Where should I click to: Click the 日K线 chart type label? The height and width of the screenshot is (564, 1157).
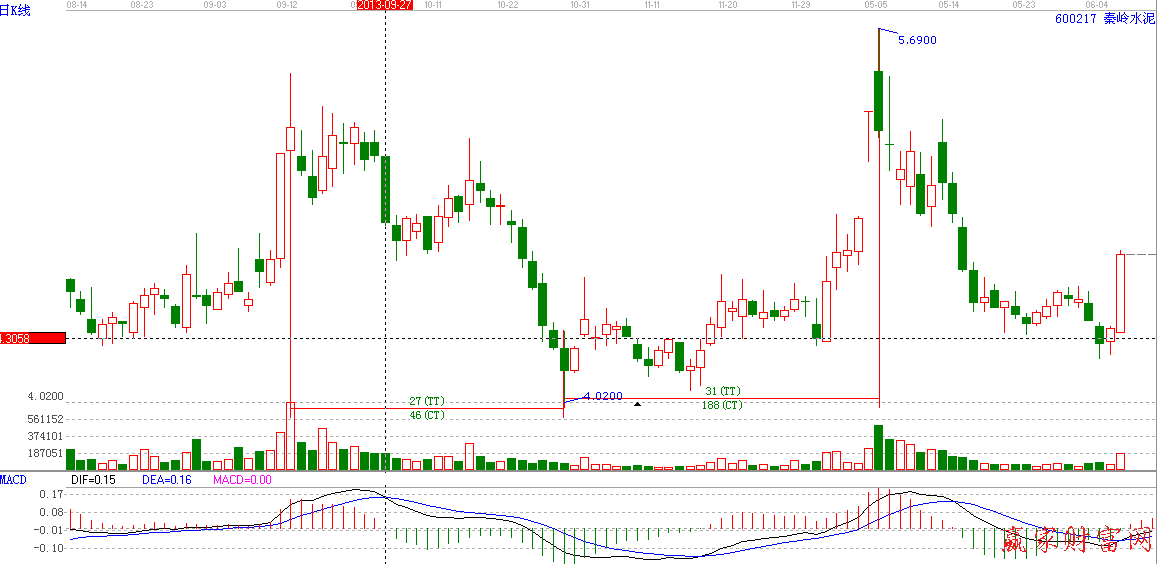[x=16, y=11]
